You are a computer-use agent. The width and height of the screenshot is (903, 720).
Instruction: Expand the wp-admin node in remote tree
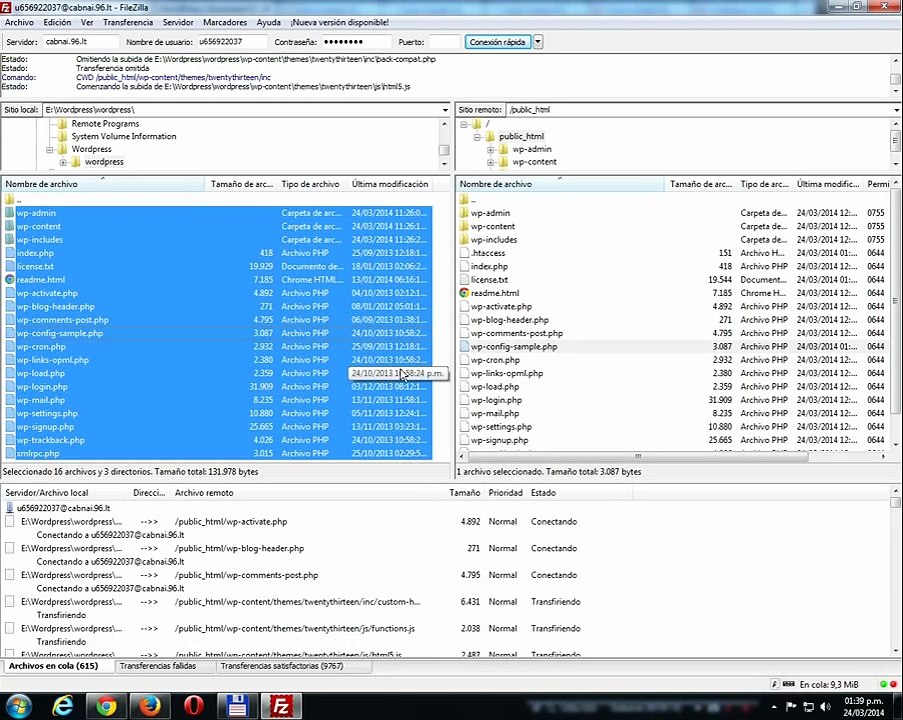pos(490,149)
